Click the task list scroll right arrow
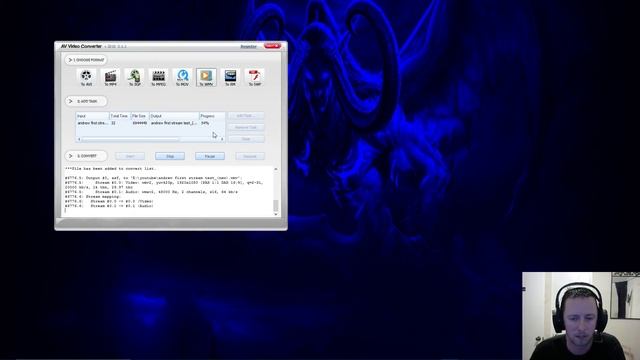640x360 pixels. point(222,140)
